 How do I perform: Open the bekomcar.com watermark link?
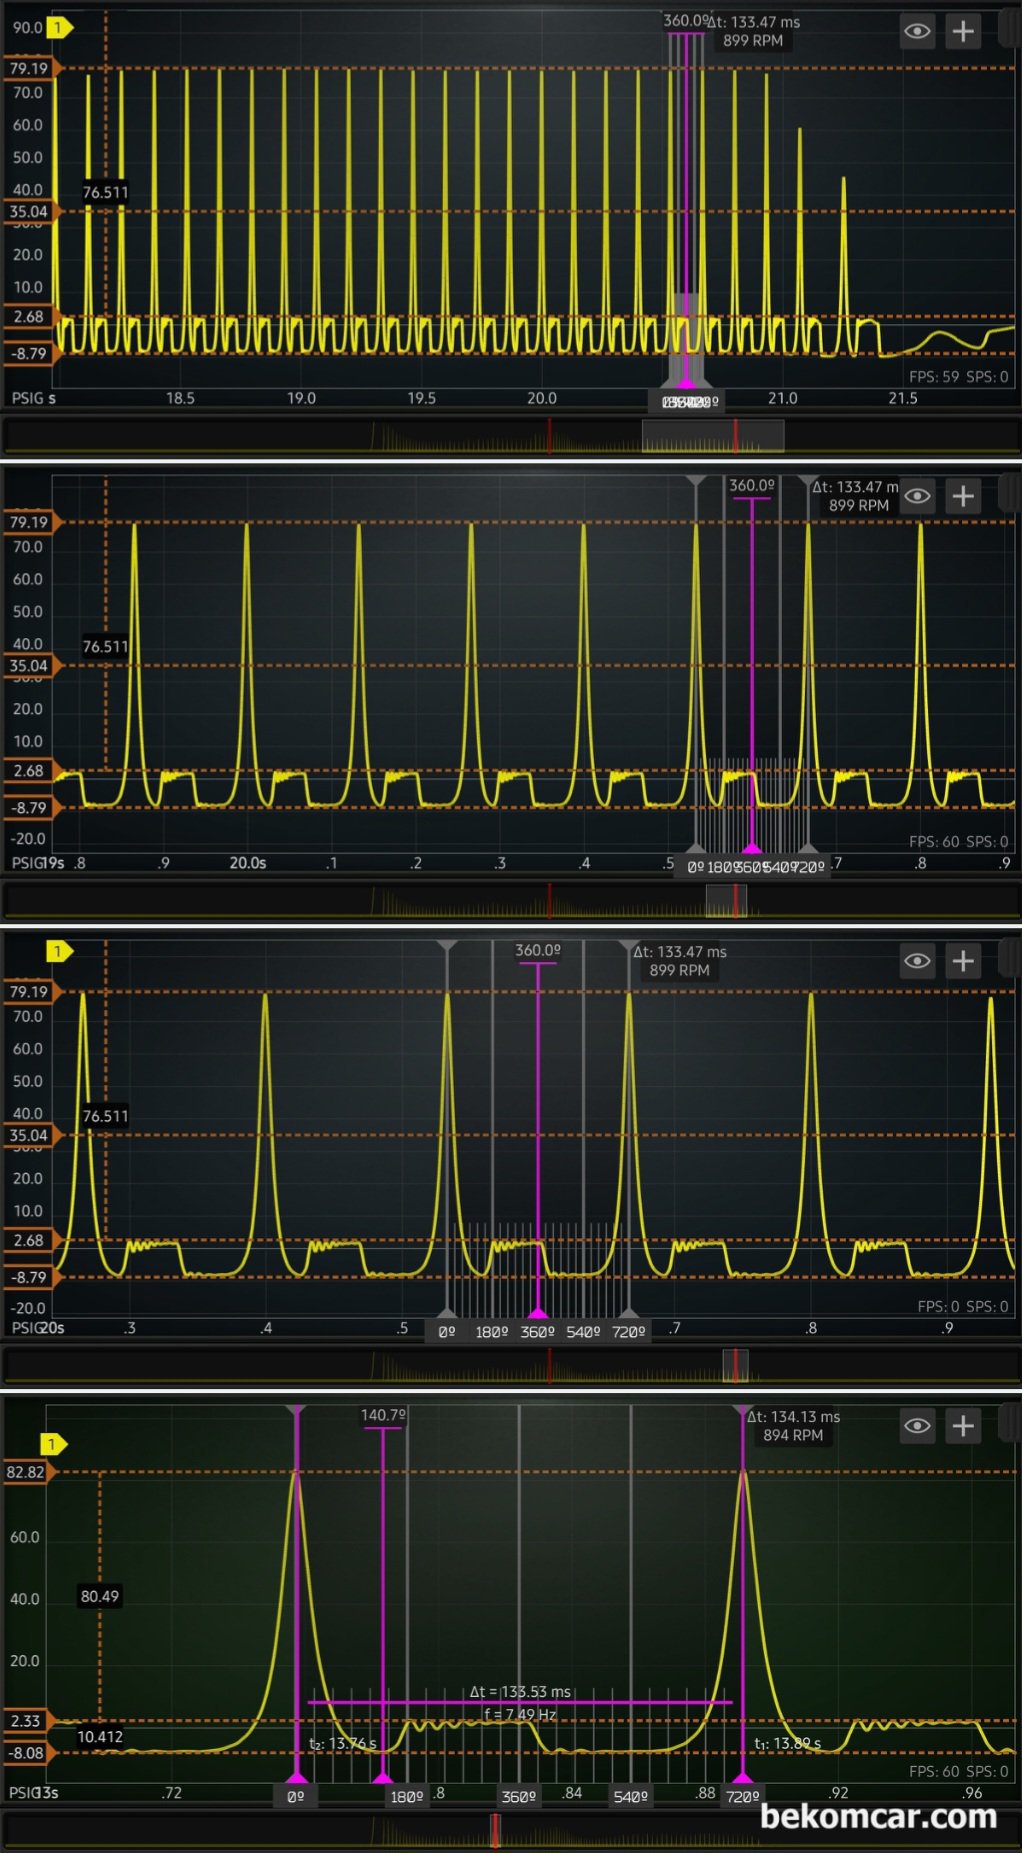(x=878, y=1816)
